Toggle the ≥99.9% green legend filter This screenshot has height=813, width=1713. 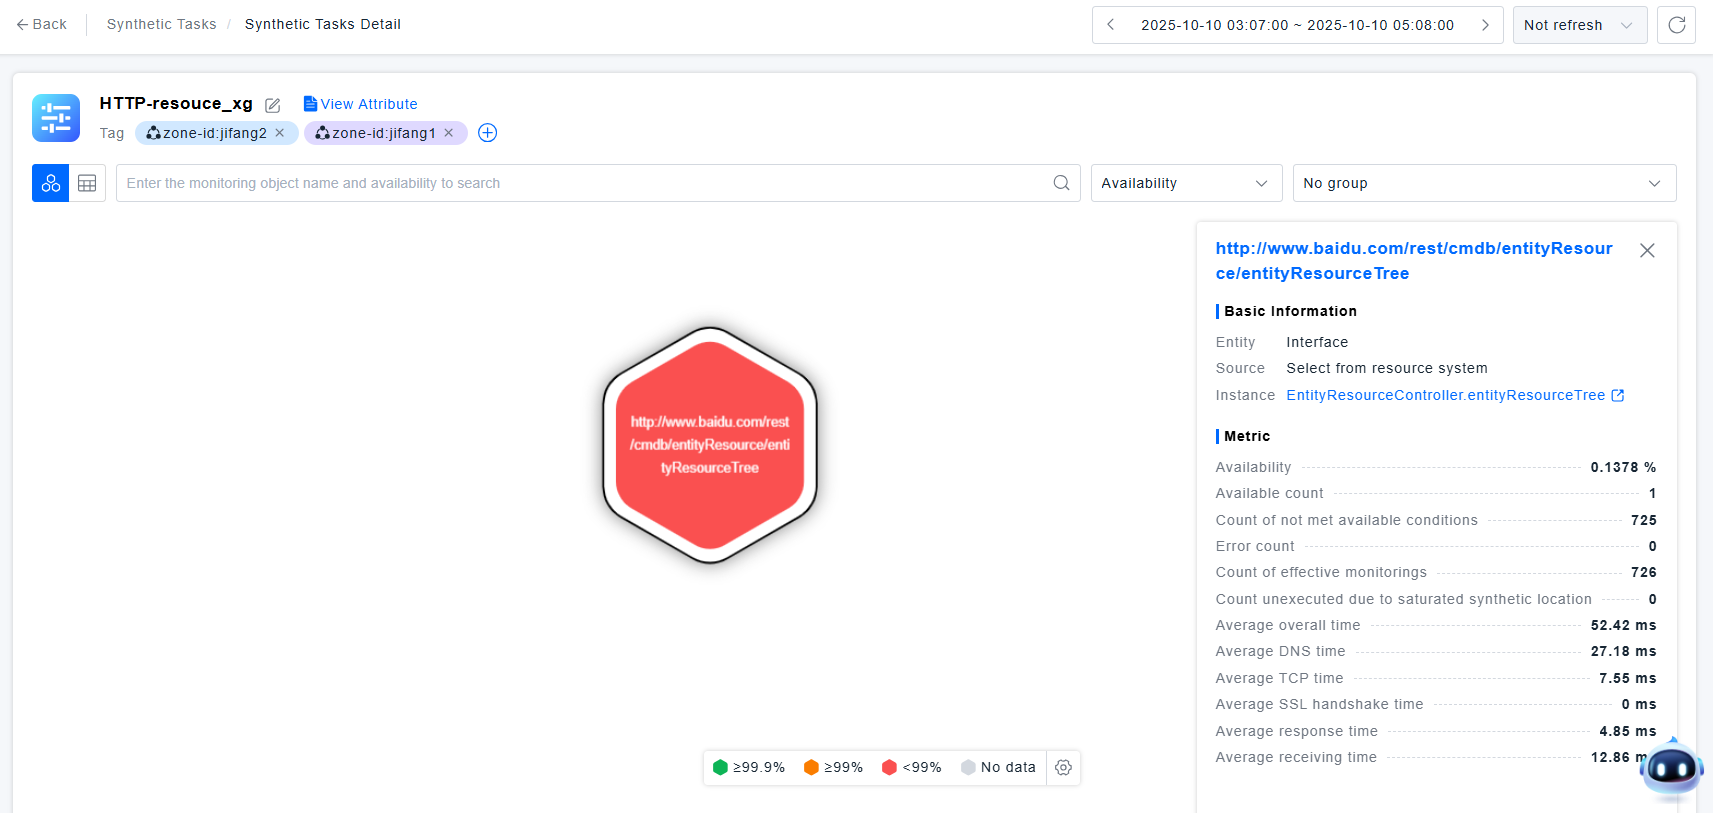click(748, 767)
